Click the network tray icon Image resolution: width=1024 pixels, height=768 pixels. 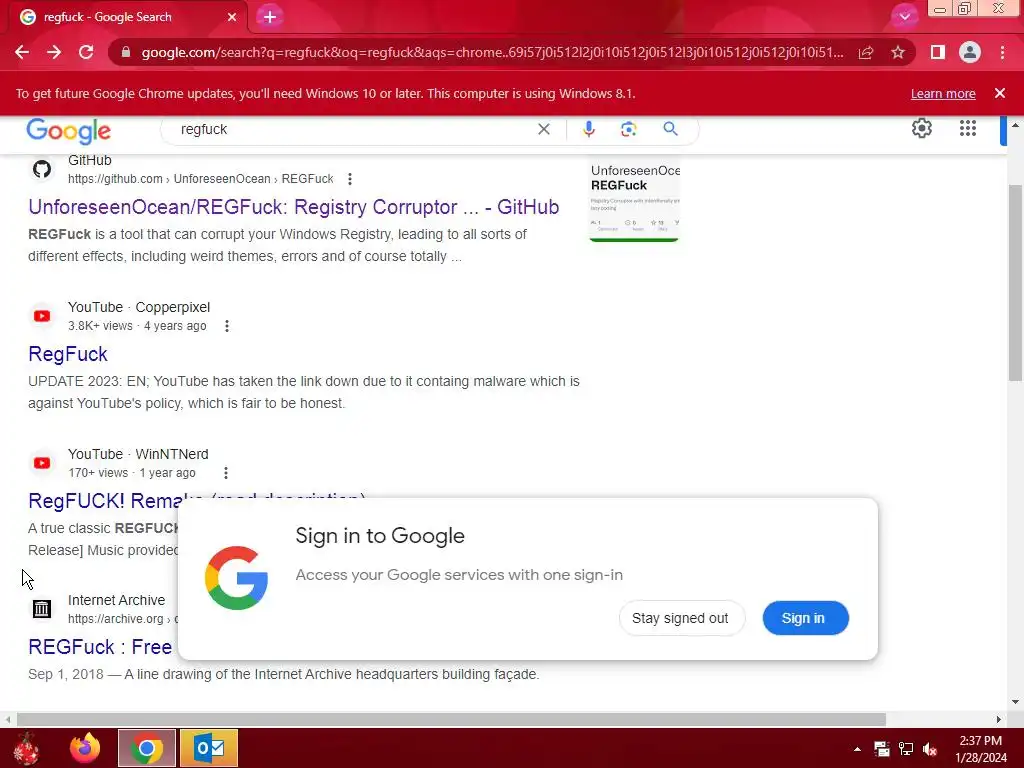point(906,749)
